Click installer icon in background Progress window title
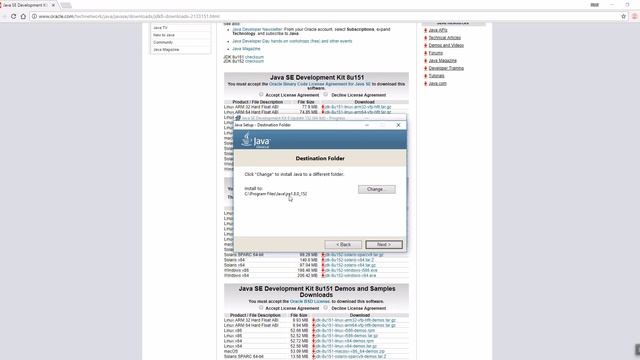Viewport: 640px width, 360px height. pyautogui.click(x=238, y=118)
